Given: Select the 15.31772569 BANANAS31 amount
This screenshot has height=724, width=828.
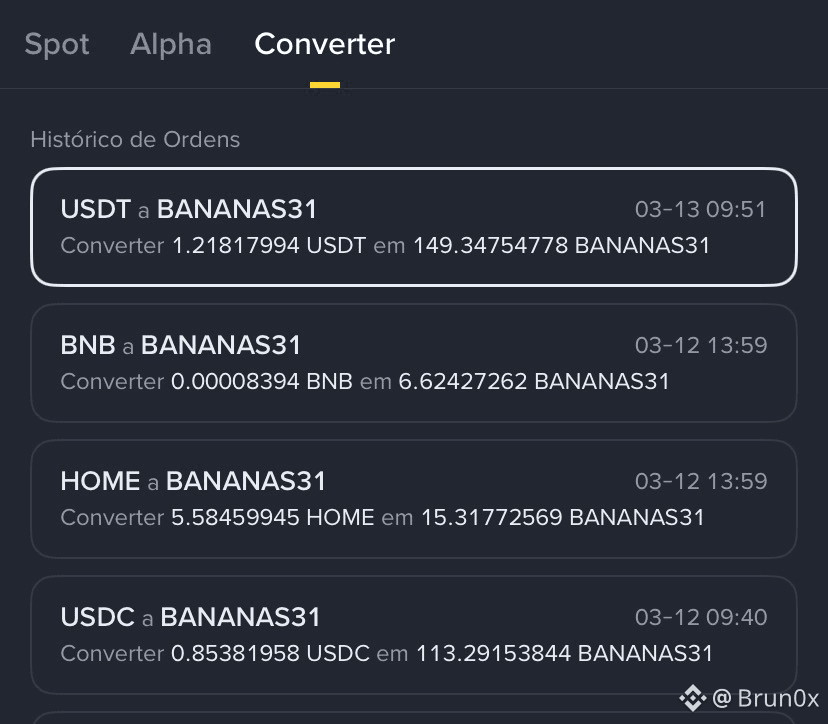Looking at the screenshot, I should [x=563, y=518].
